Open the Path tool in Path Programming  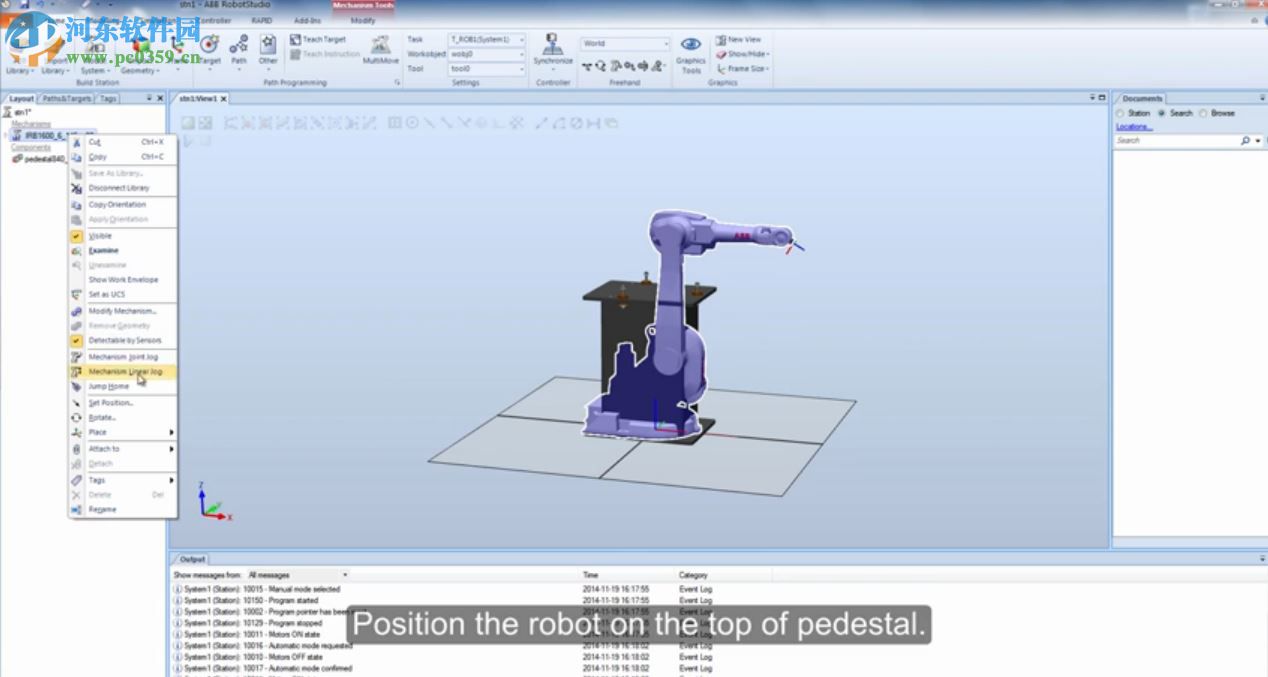point(238,45)
